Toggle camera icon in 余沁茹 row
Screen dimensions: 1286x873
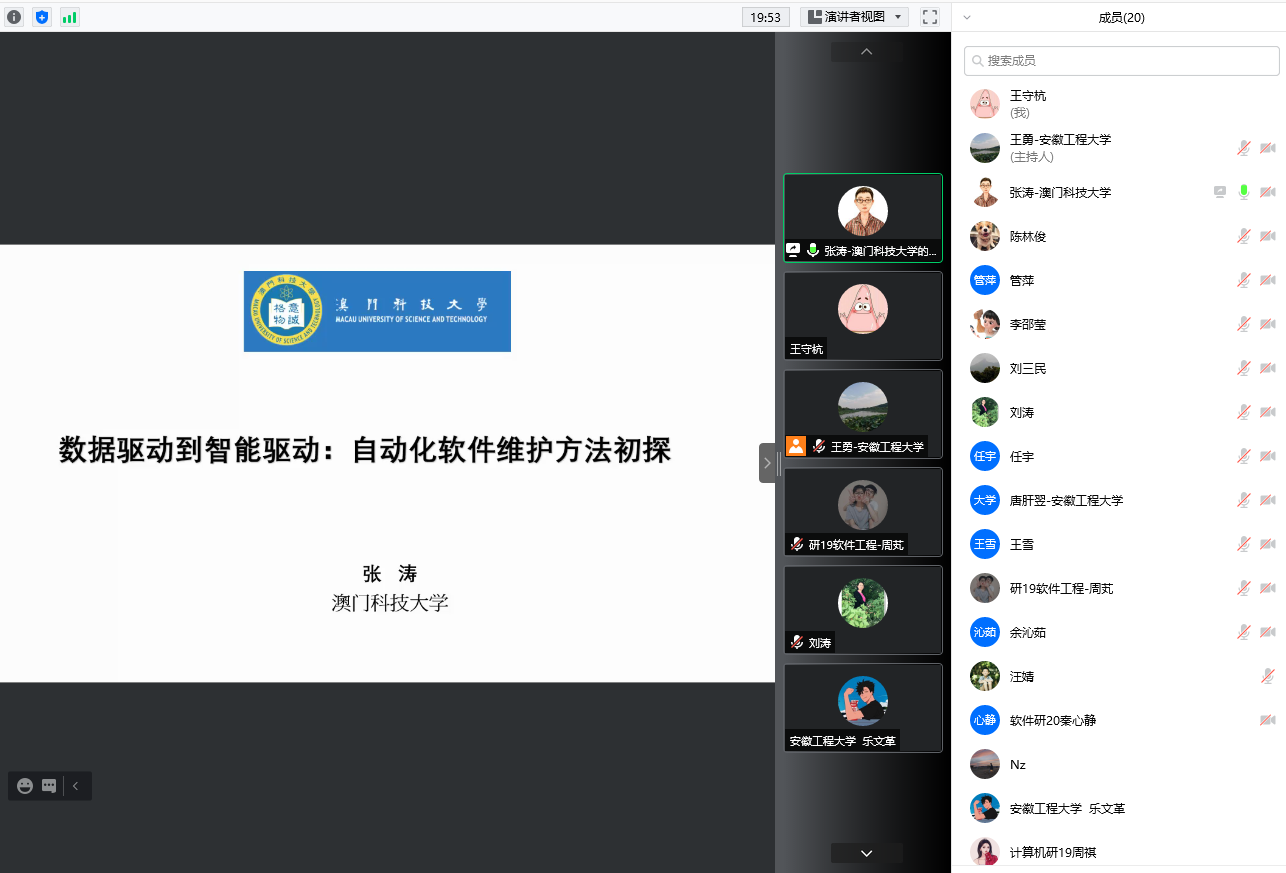coord(1267,632)
